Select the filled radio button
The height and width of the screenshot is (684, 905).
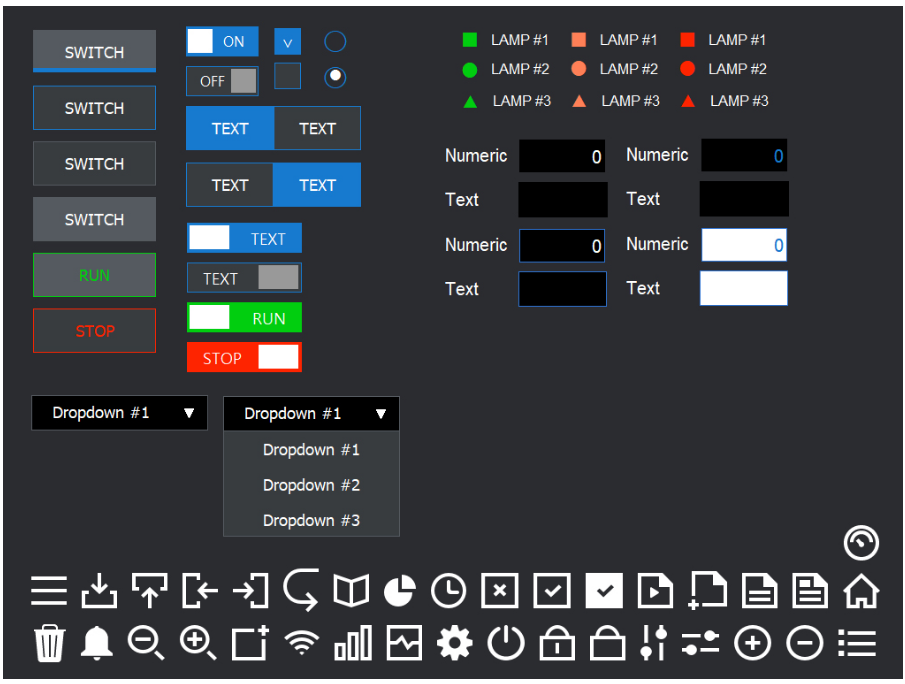[x=335, y=77]
